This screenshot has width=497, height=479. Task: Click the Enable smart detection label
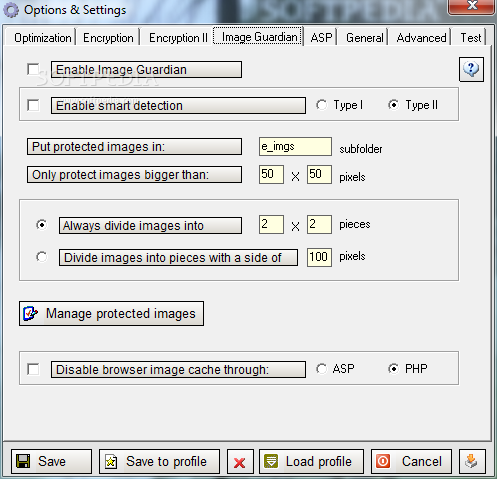178,106
